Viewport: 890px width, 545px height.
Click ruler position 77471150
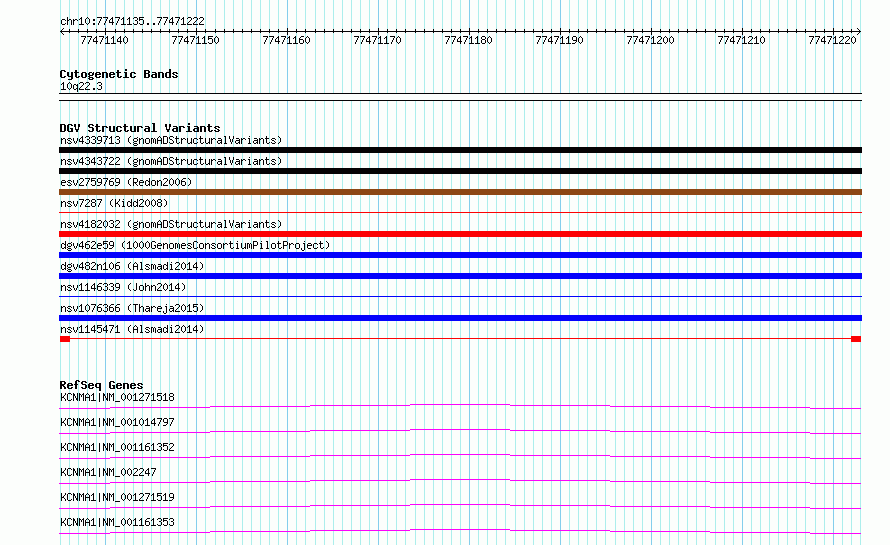pyautogui.click(x=195, y=40)
